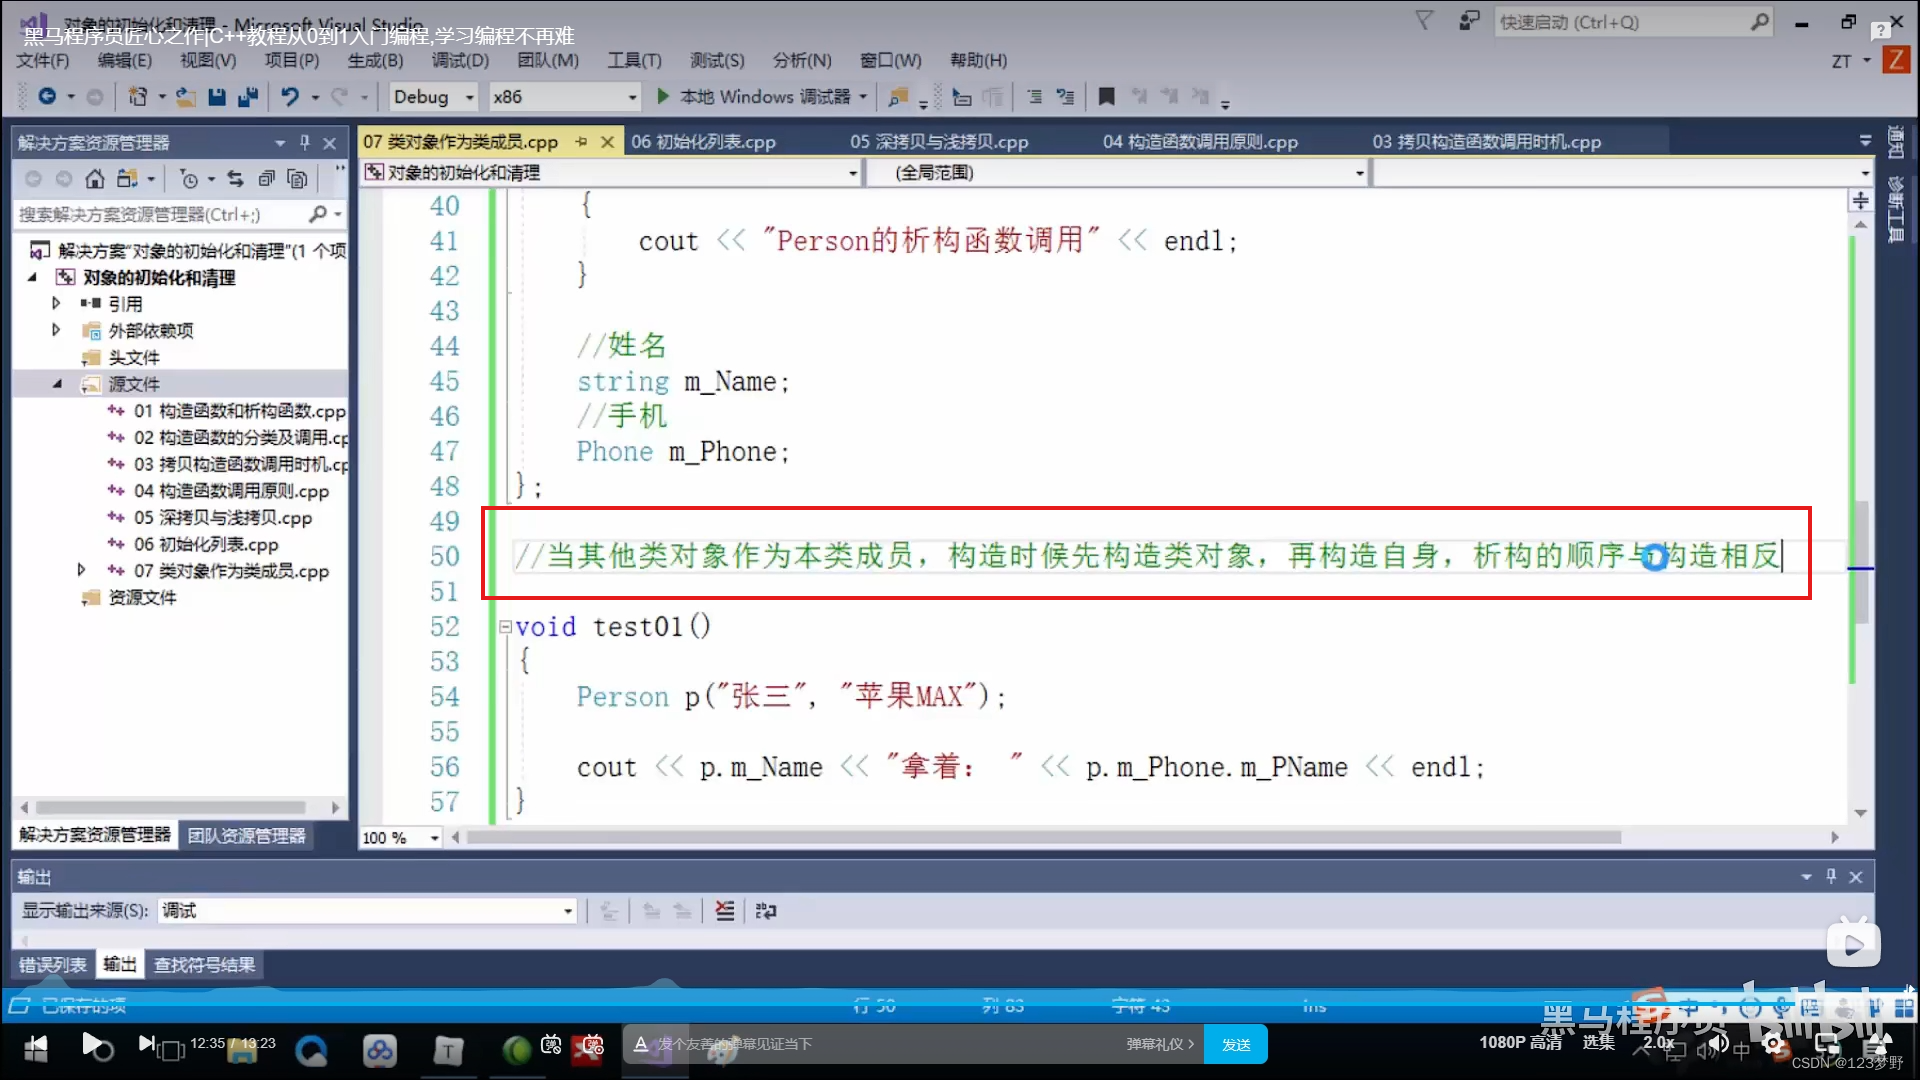
Task: Click the Home icon in Solution Explorer
Action: tap(94, 179)
